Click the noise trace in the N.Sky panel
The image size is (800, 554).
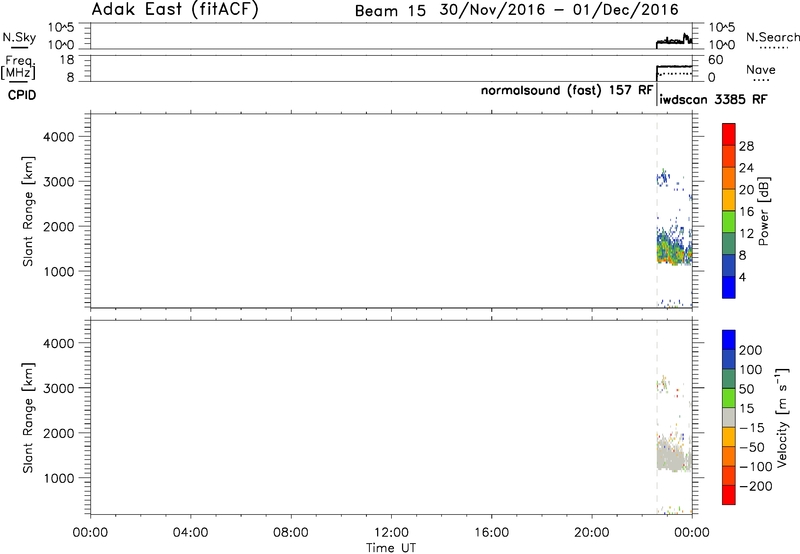tap(674, 41)
